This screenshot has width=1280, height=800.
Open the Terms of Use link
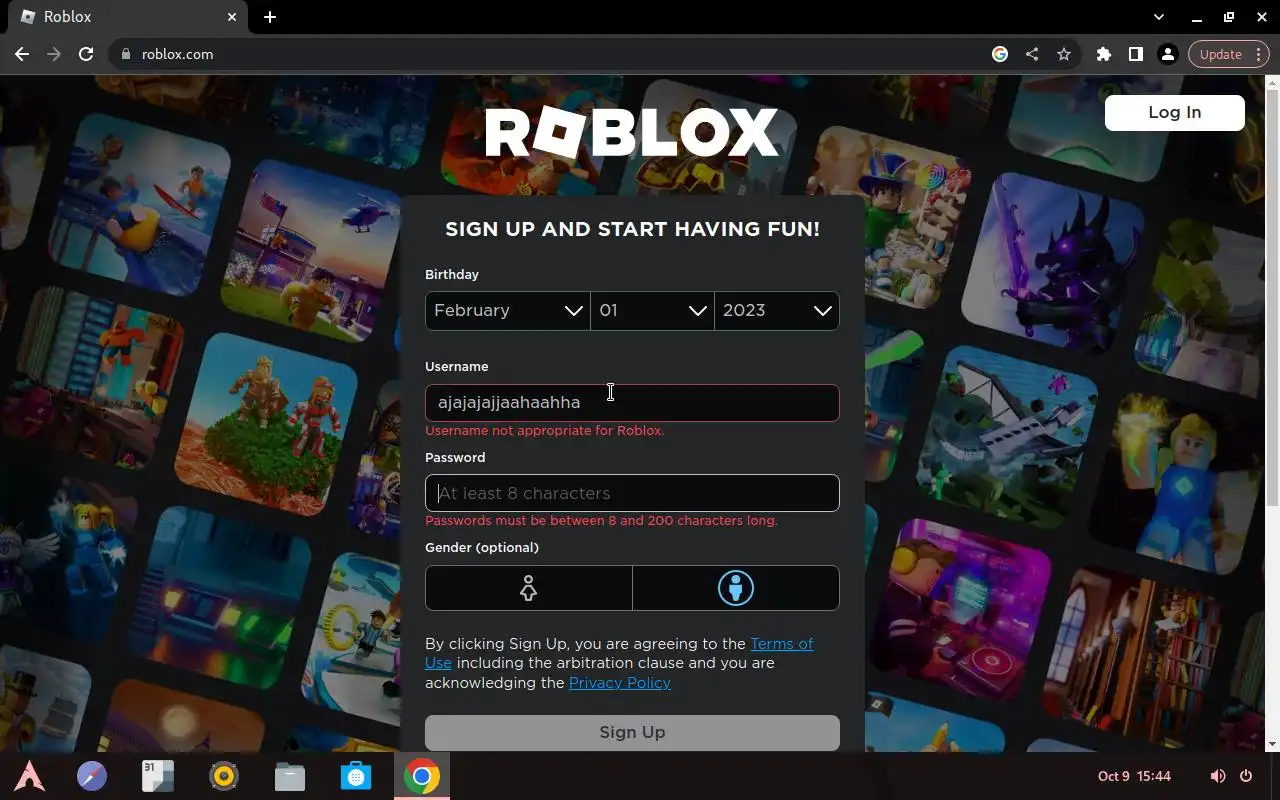[x=619, y=653]
